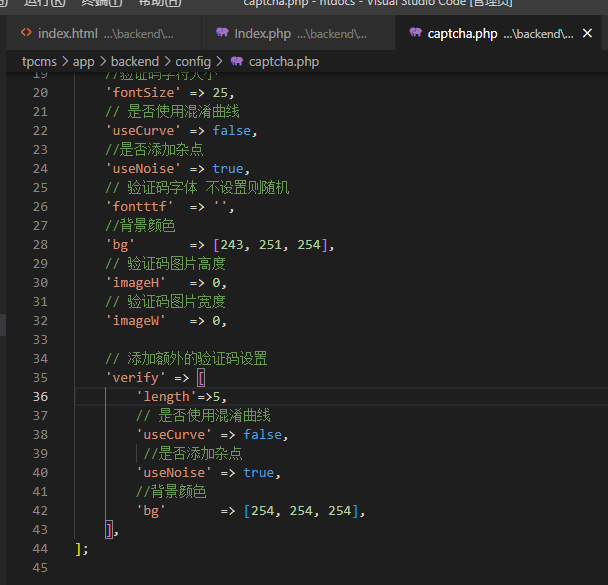608x585 pixels.
Task: Click the true value on line 24
Action: (228, 169)
